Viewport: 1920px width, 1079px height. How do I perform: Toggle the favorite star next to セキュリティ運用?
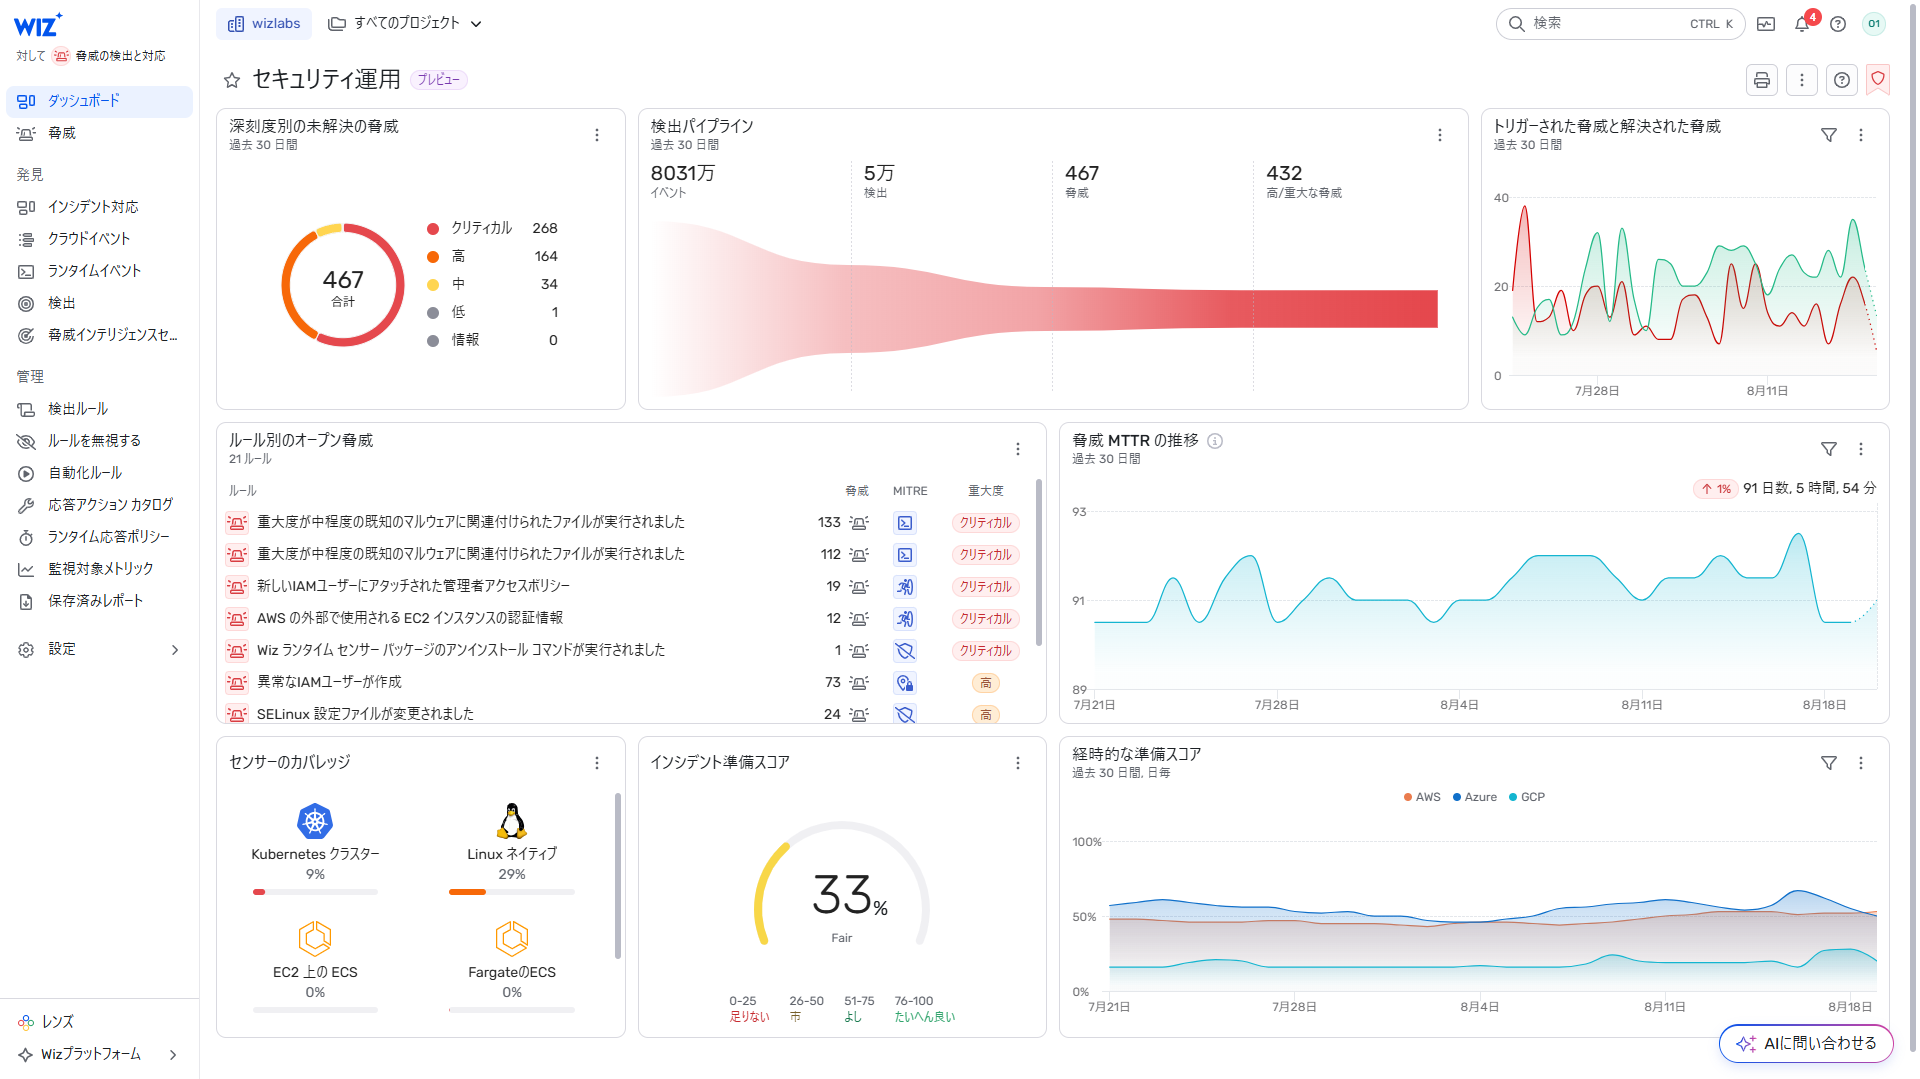point(231,79)
